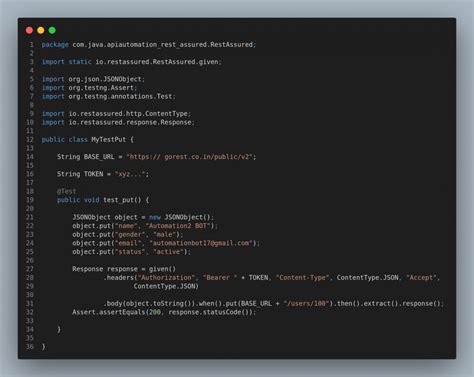Click the red close window dot
The image size is (474, 377).
tap(29, 30)
